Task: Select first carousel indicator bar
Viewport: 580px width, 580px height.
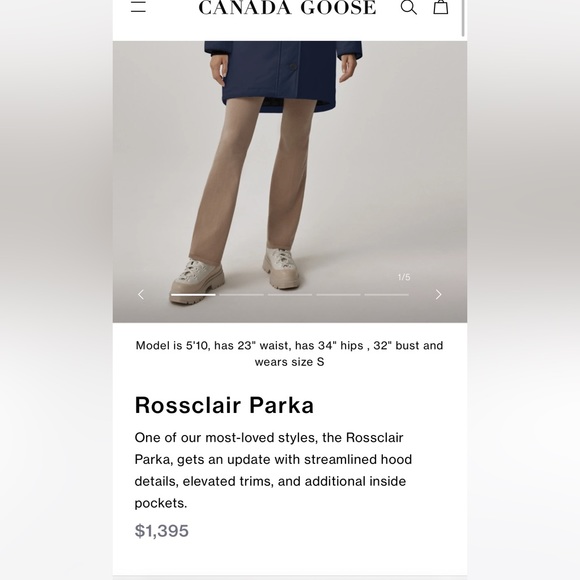Action: [193, 295]
